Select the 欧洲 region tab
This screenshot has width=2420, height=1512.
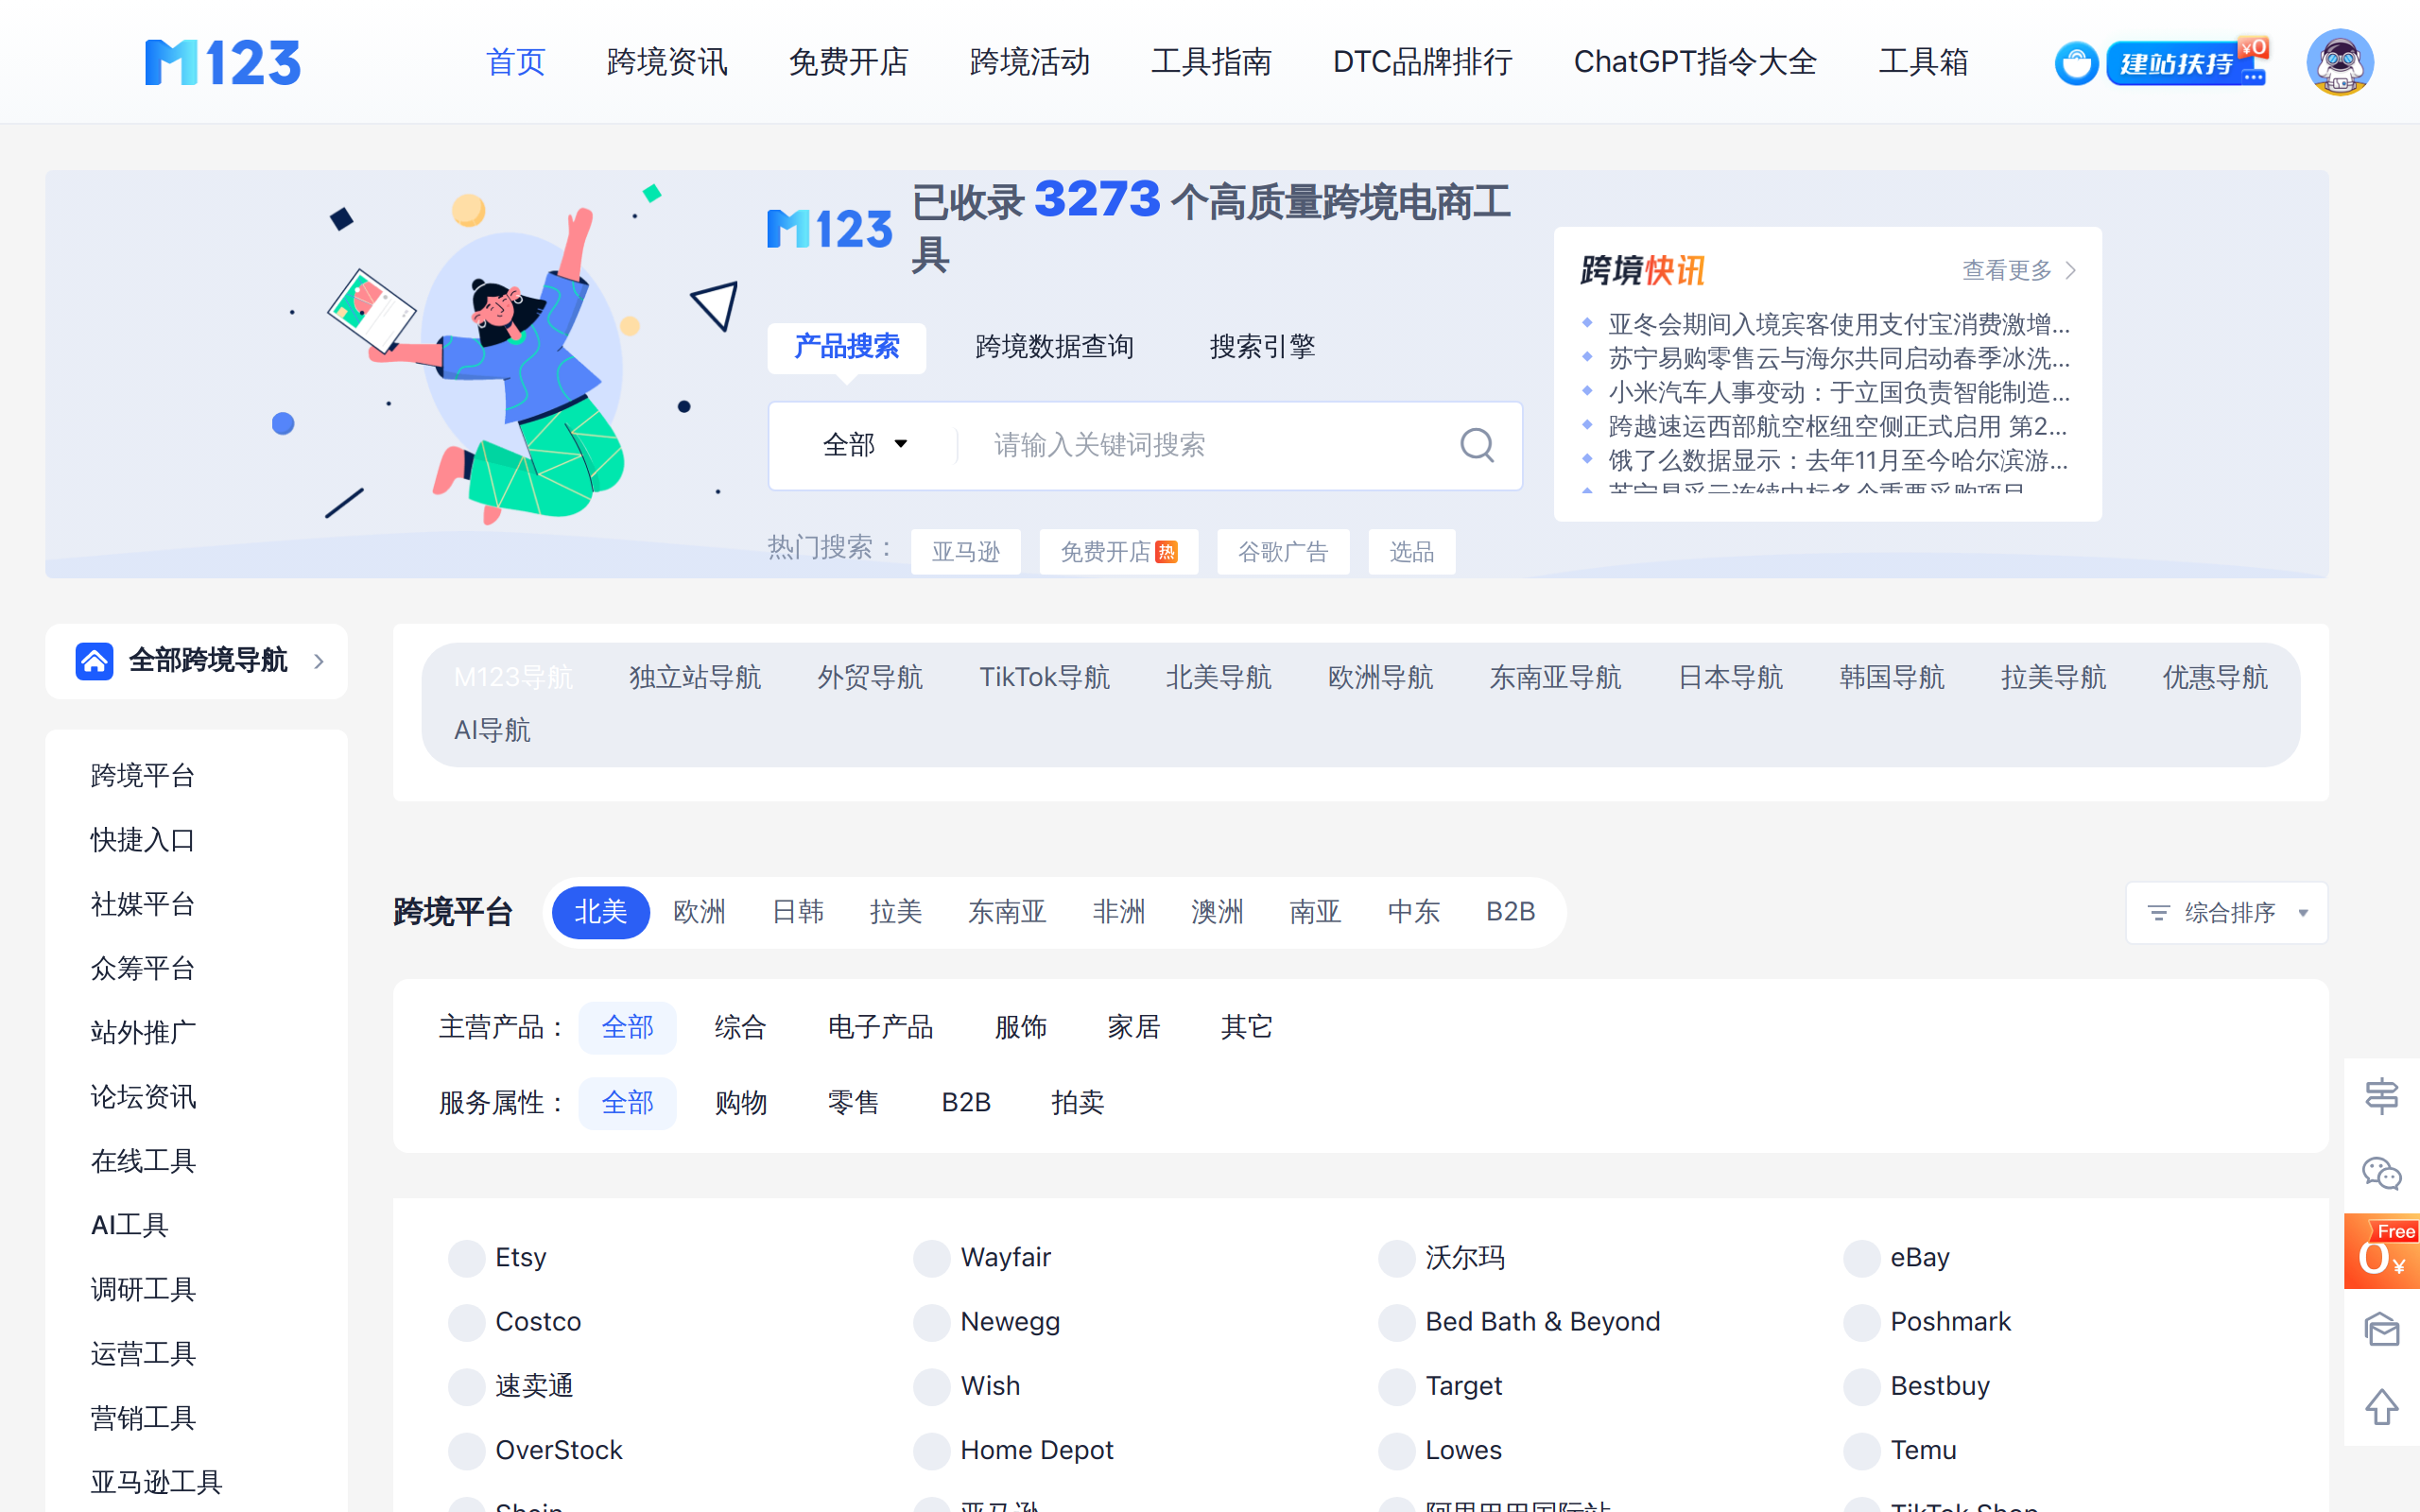point(699,912)
